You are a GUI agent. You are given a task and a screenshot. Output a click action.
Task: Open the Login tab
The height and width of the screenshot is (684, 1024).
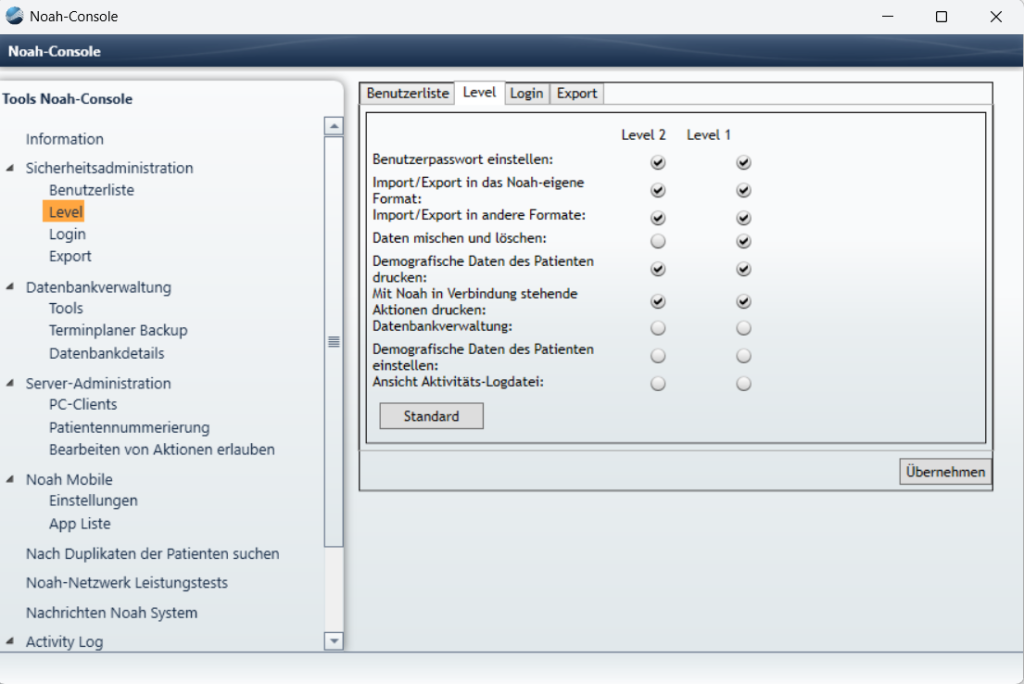point(526,93)
